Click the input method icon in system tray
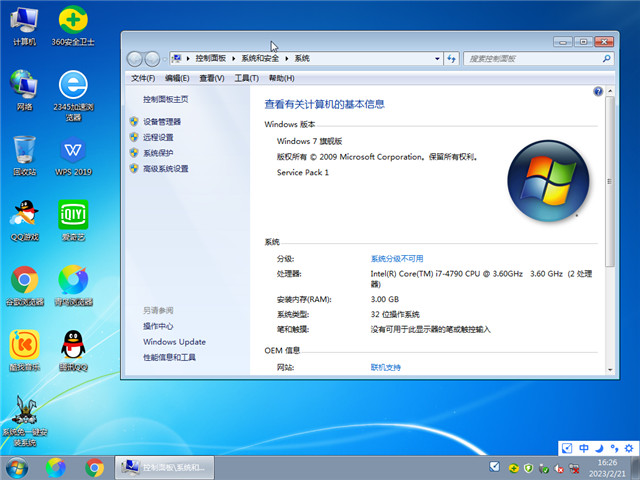Viewport: 640px width, 480px height. click(x=494, y=467)
